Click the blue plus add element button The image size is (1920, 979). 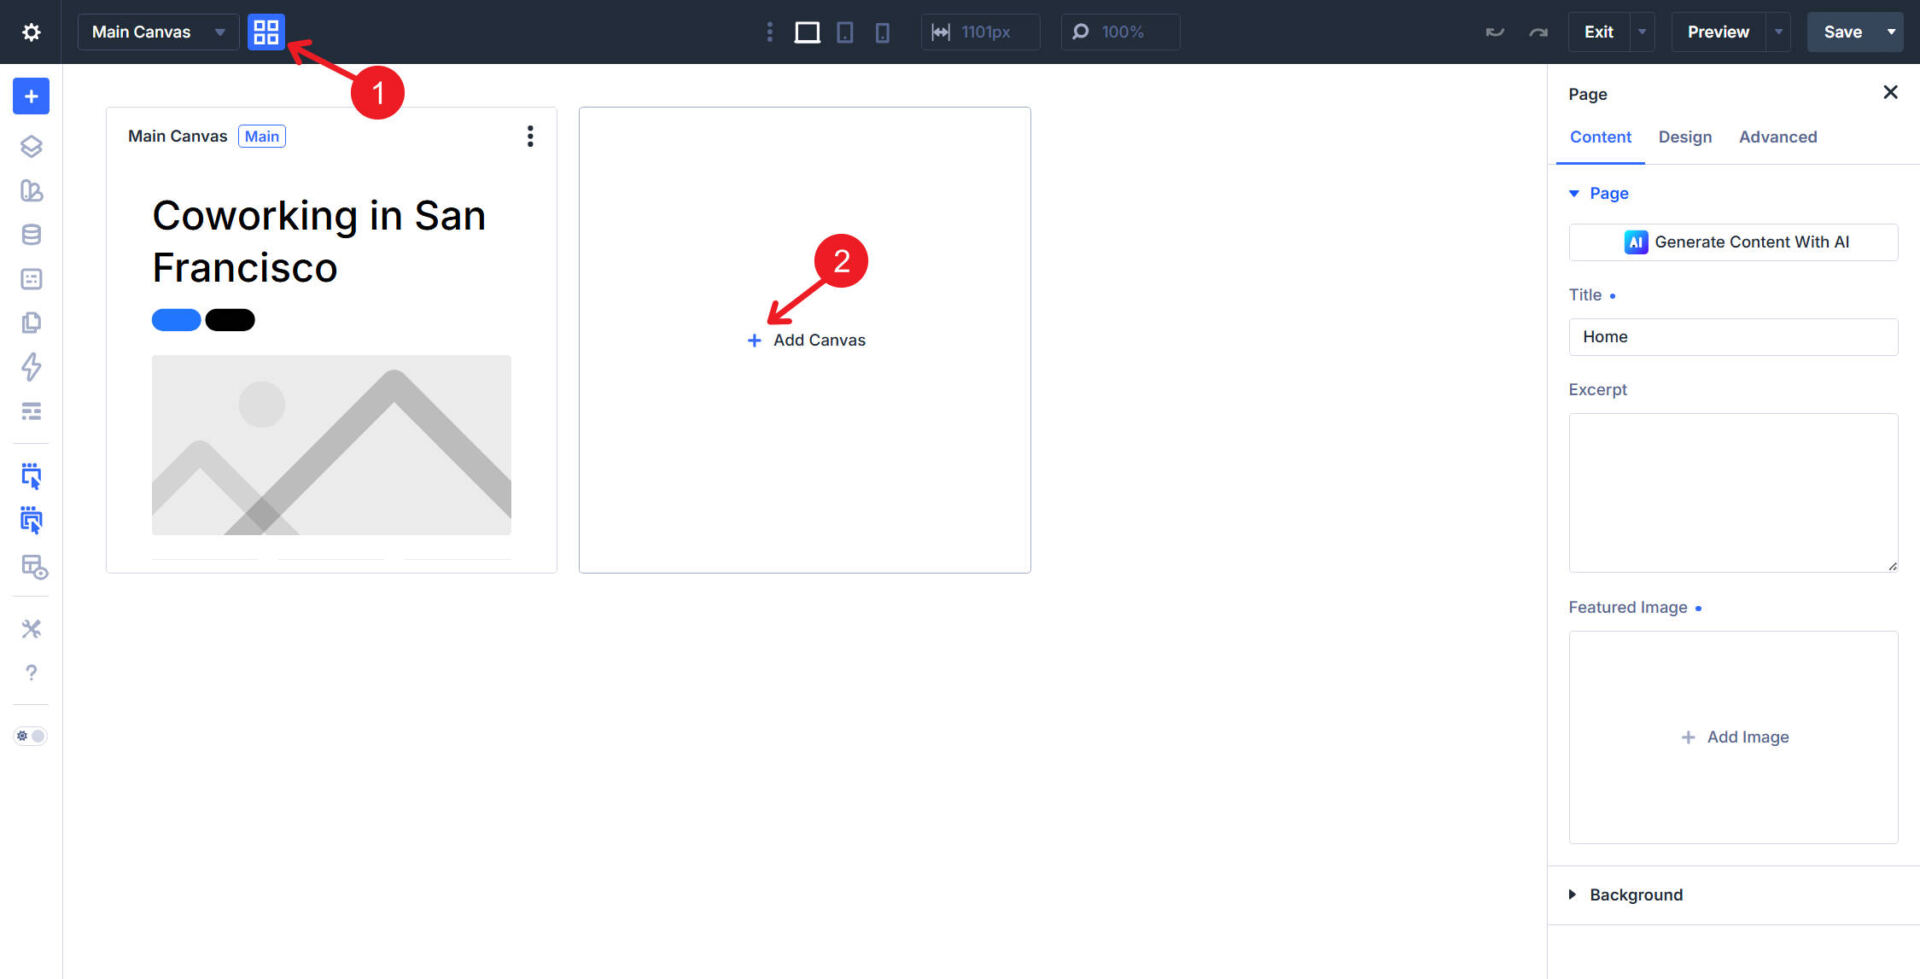tap(31, 96)
